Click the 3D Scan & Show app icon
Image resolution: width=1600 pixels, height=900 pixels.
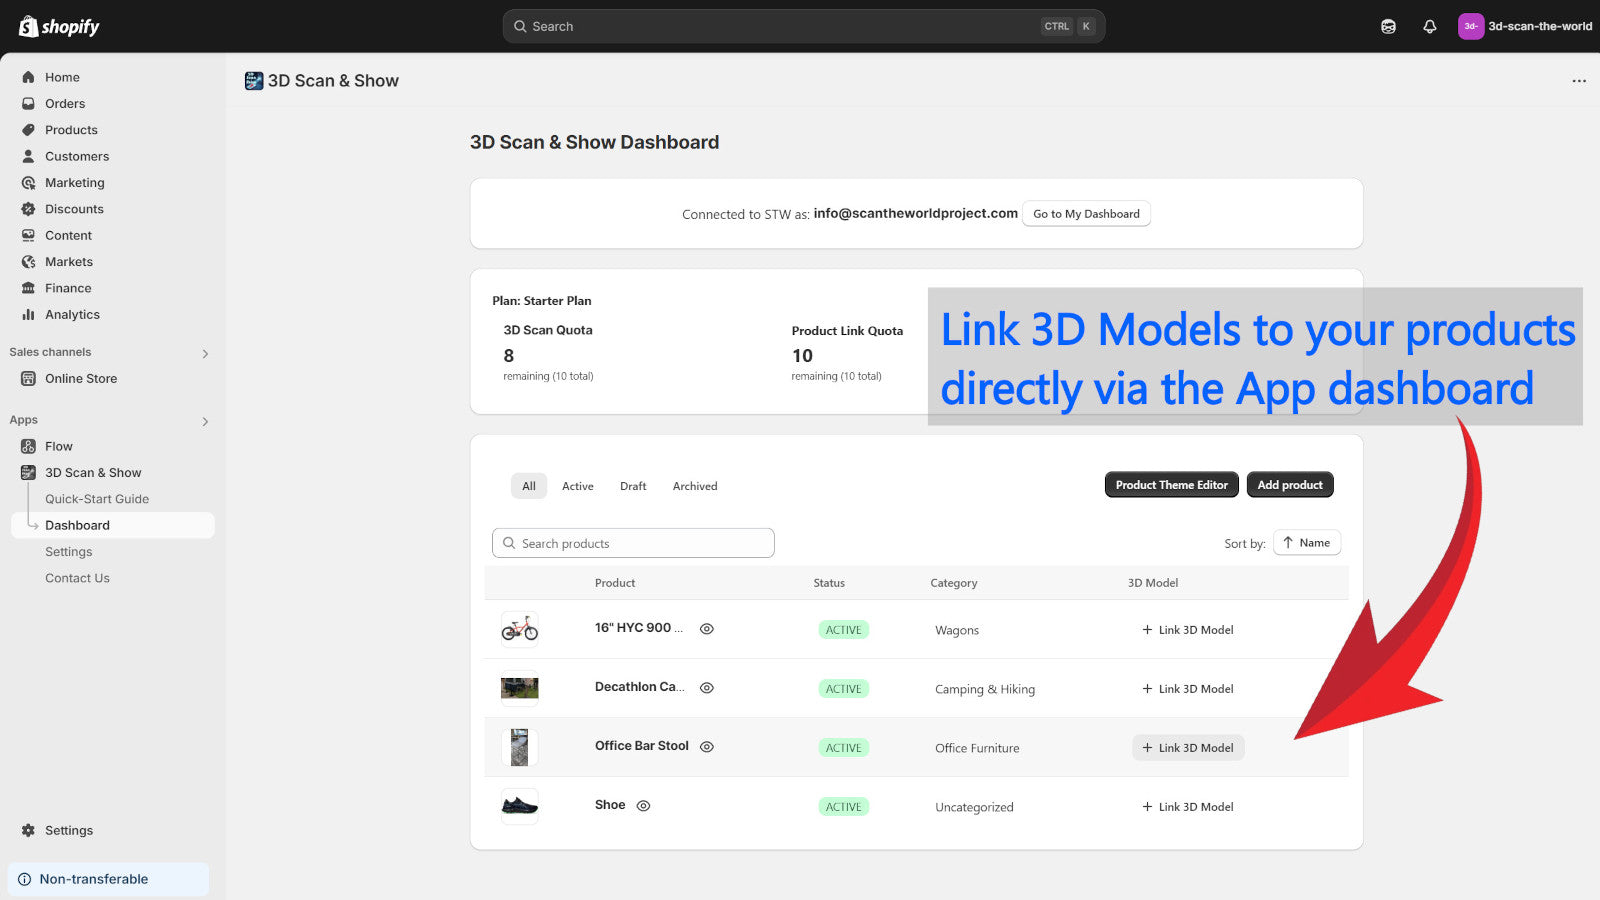(28, 472)
